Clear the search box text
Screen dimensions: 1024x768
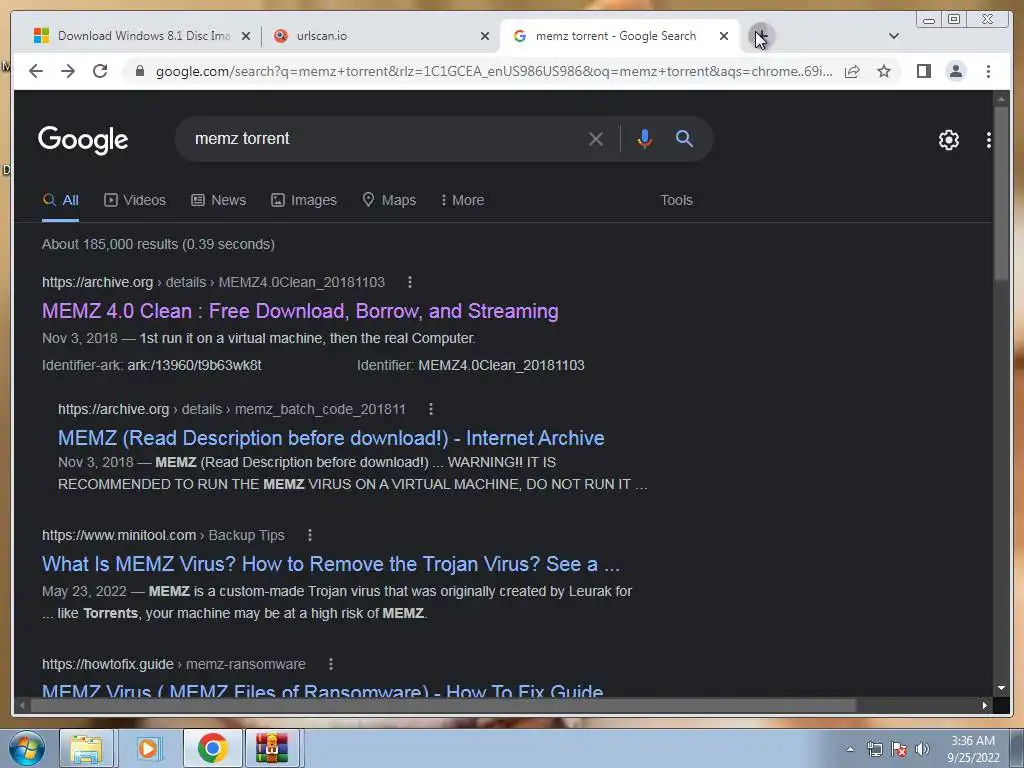[596, 138]
